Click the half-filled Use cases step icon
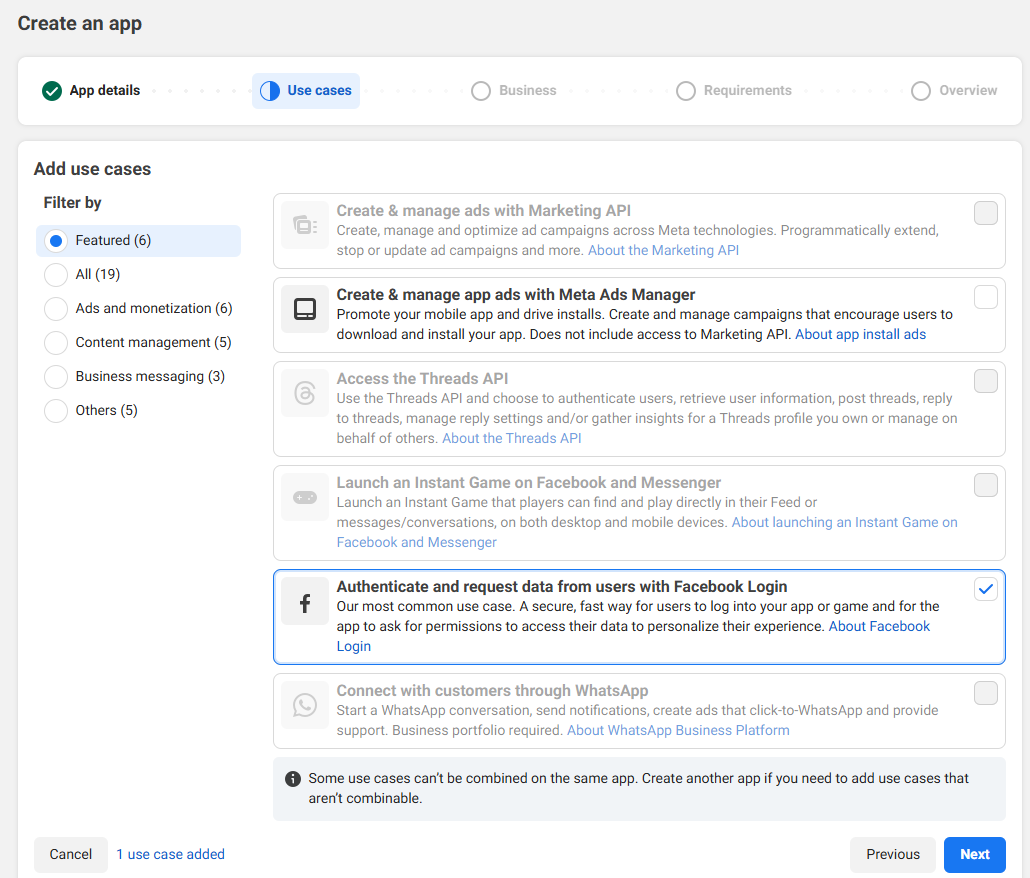The width and height of the screenshot is (1030, 878). tap(269, 91)
